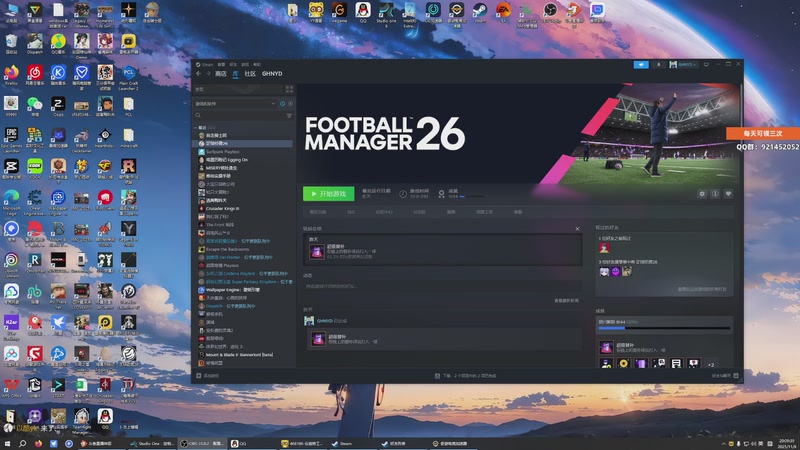The image size is (800, 450).
Task: Switch to the OBS taskbar window
Action: click(203, 444)
